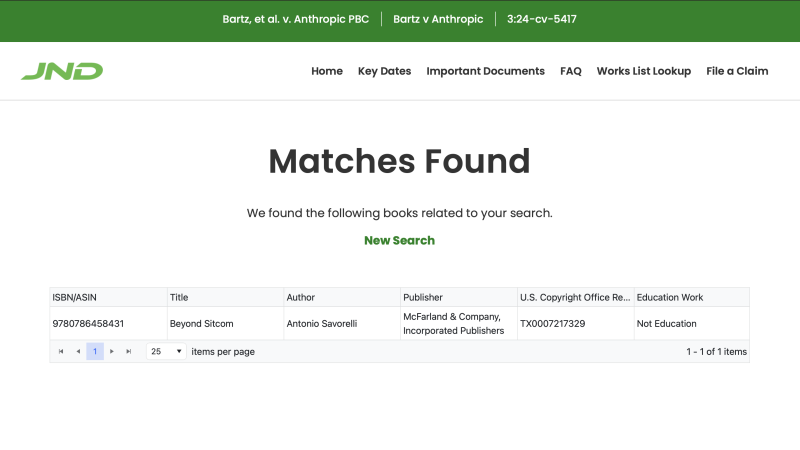Image resolution: width=800 pixels, height=450 pixels.
Task: Sort by Title column header
Action: [x=225, y=297]
